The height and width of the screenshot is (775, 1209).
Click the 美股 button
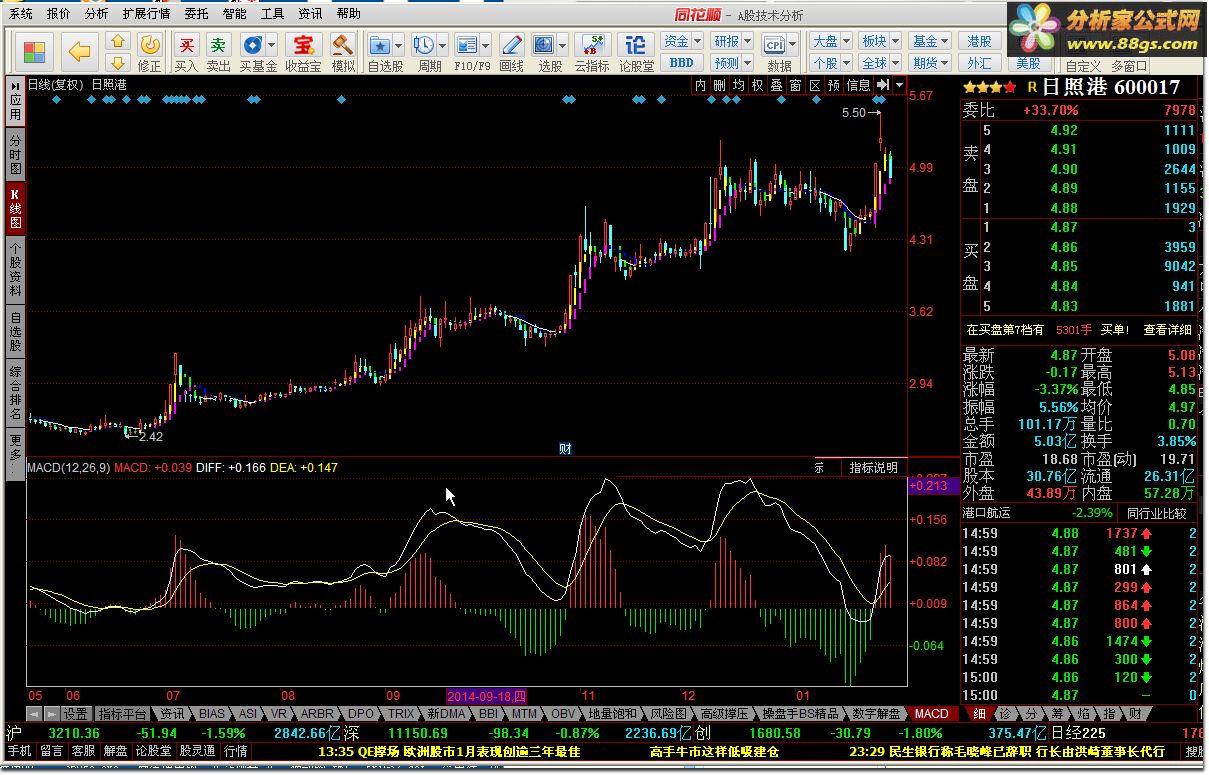click(x=1028, y=63)
